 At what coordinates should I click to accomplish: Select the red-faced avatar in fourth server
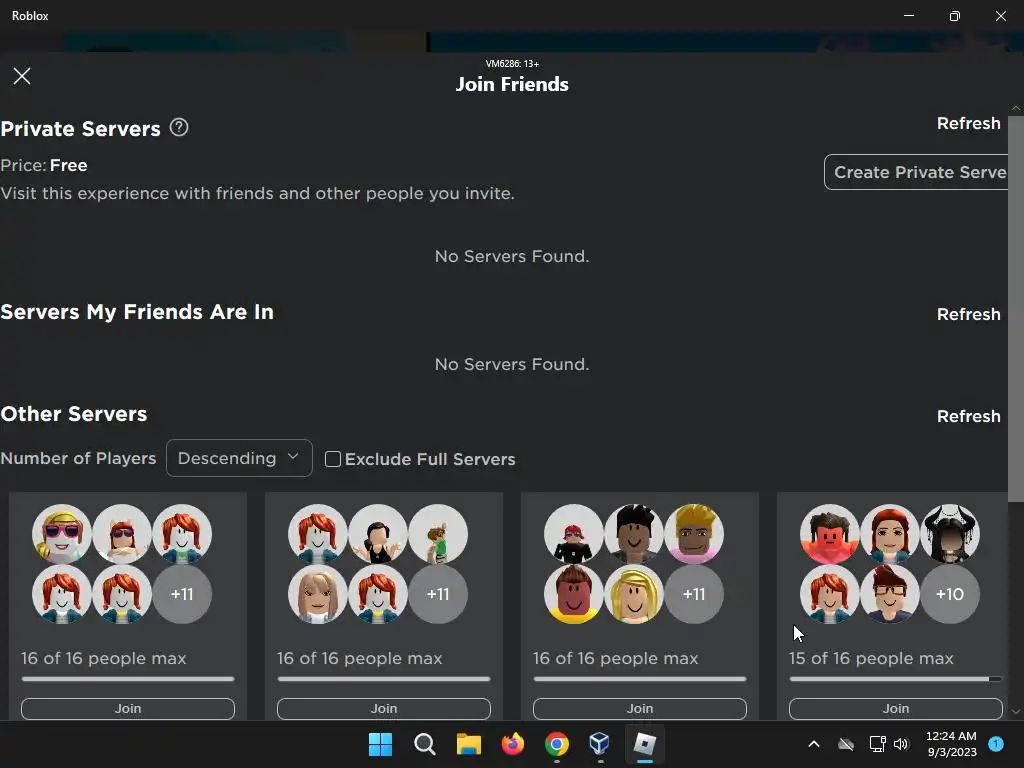pos(830,534)
